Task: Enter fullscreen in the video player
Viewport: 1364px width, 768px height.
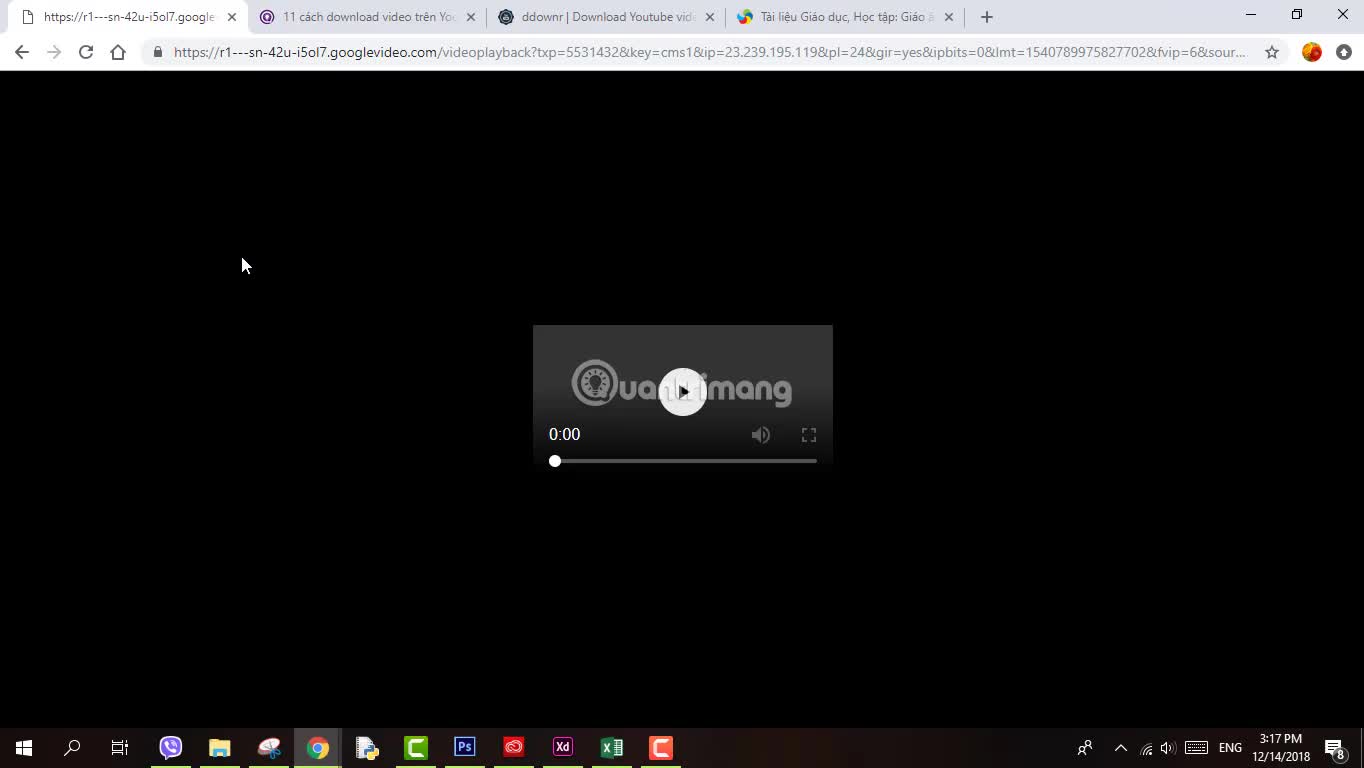Action: (x=809, y=435)
